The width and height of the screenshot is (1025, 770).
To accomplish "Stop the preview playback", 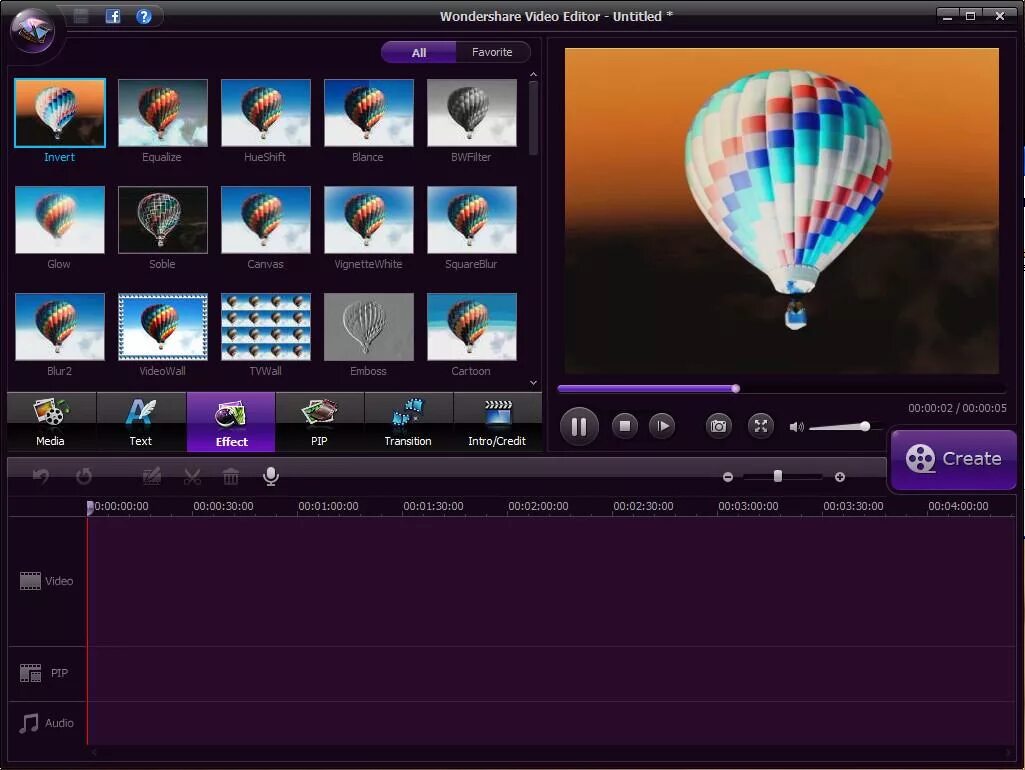I will pyautogui.click(x=624, y=426).
